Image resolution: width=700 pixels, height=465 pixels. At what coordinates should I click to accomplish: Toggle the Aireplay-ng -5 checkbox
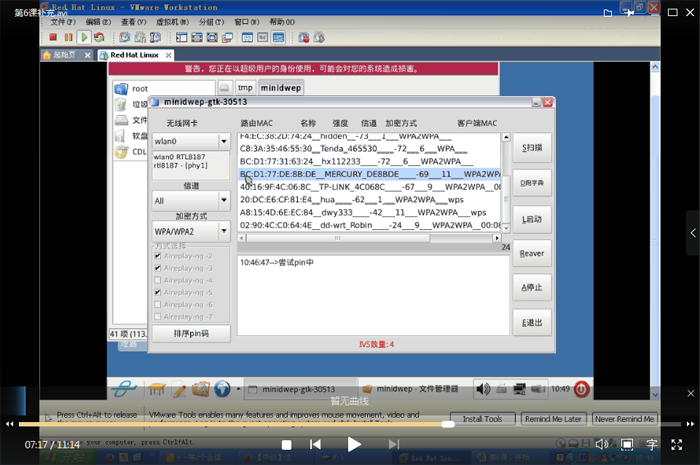[x=158, y=292]
